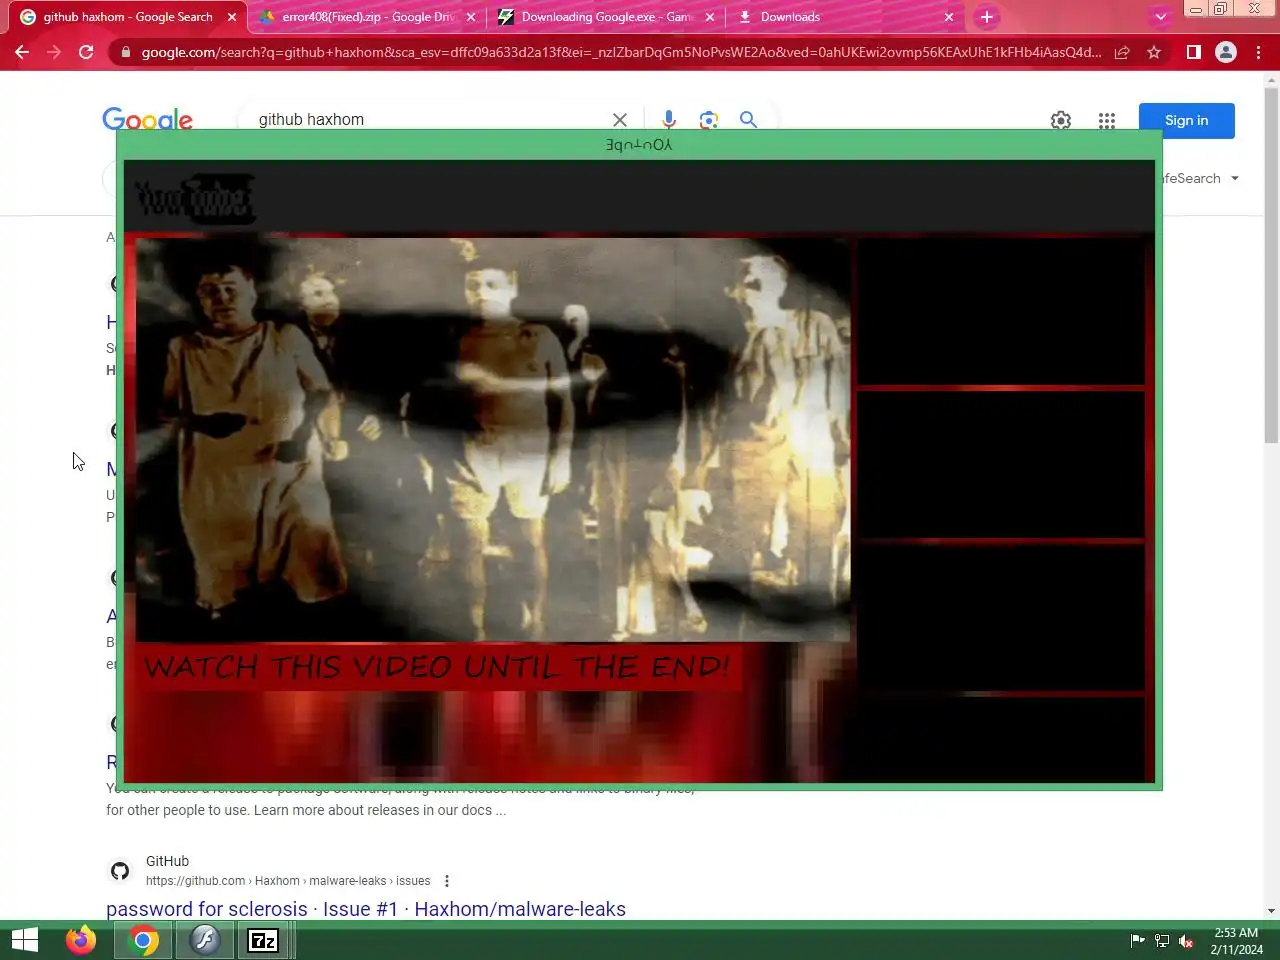Click the main video in the popup window
This screenshot has width=1280, height=960.
[493, 439]
